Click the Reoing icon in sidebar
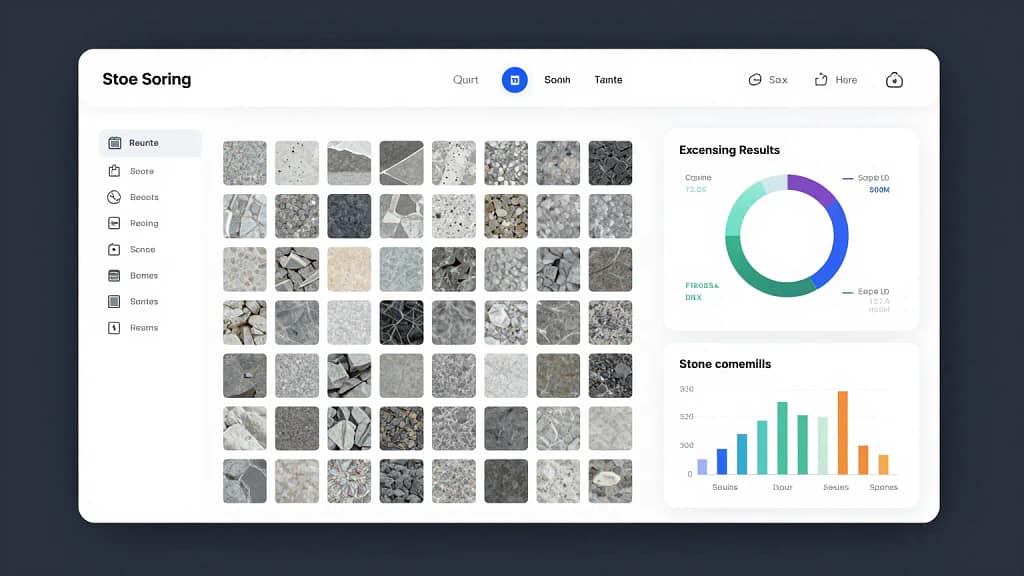The width and height of the screenshot is (1024, 576). [114, 223]
